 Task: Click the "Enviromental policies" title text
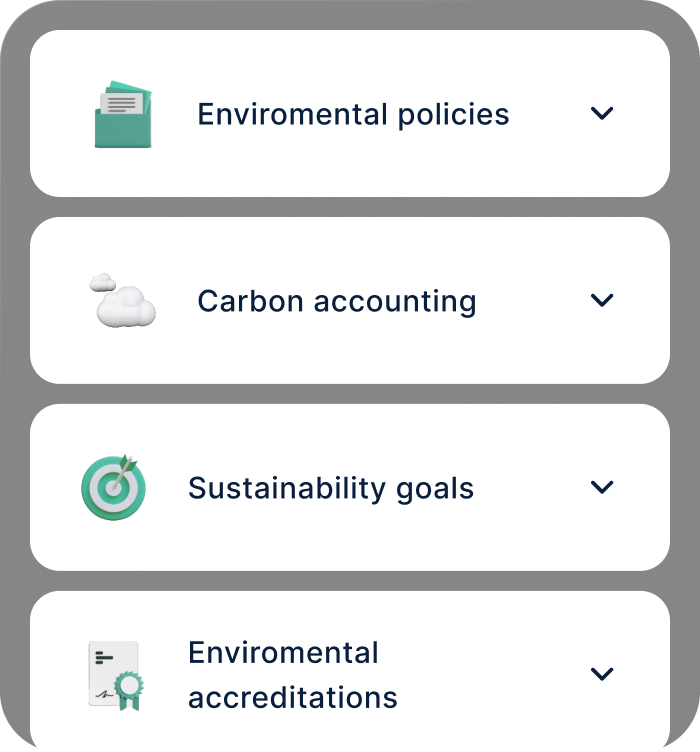point(353,114)
